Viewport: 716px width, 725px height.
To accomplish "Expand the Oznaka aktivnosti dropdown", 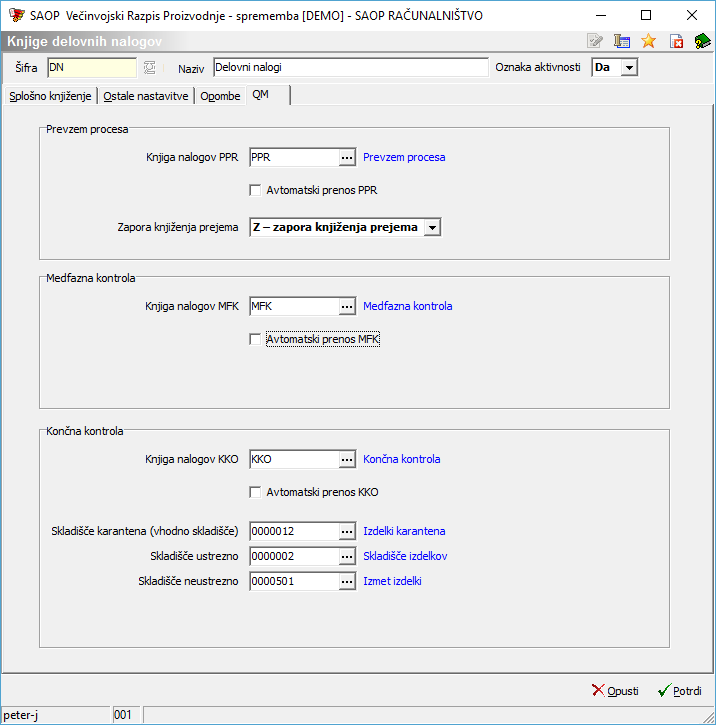I will click(629, 68).
